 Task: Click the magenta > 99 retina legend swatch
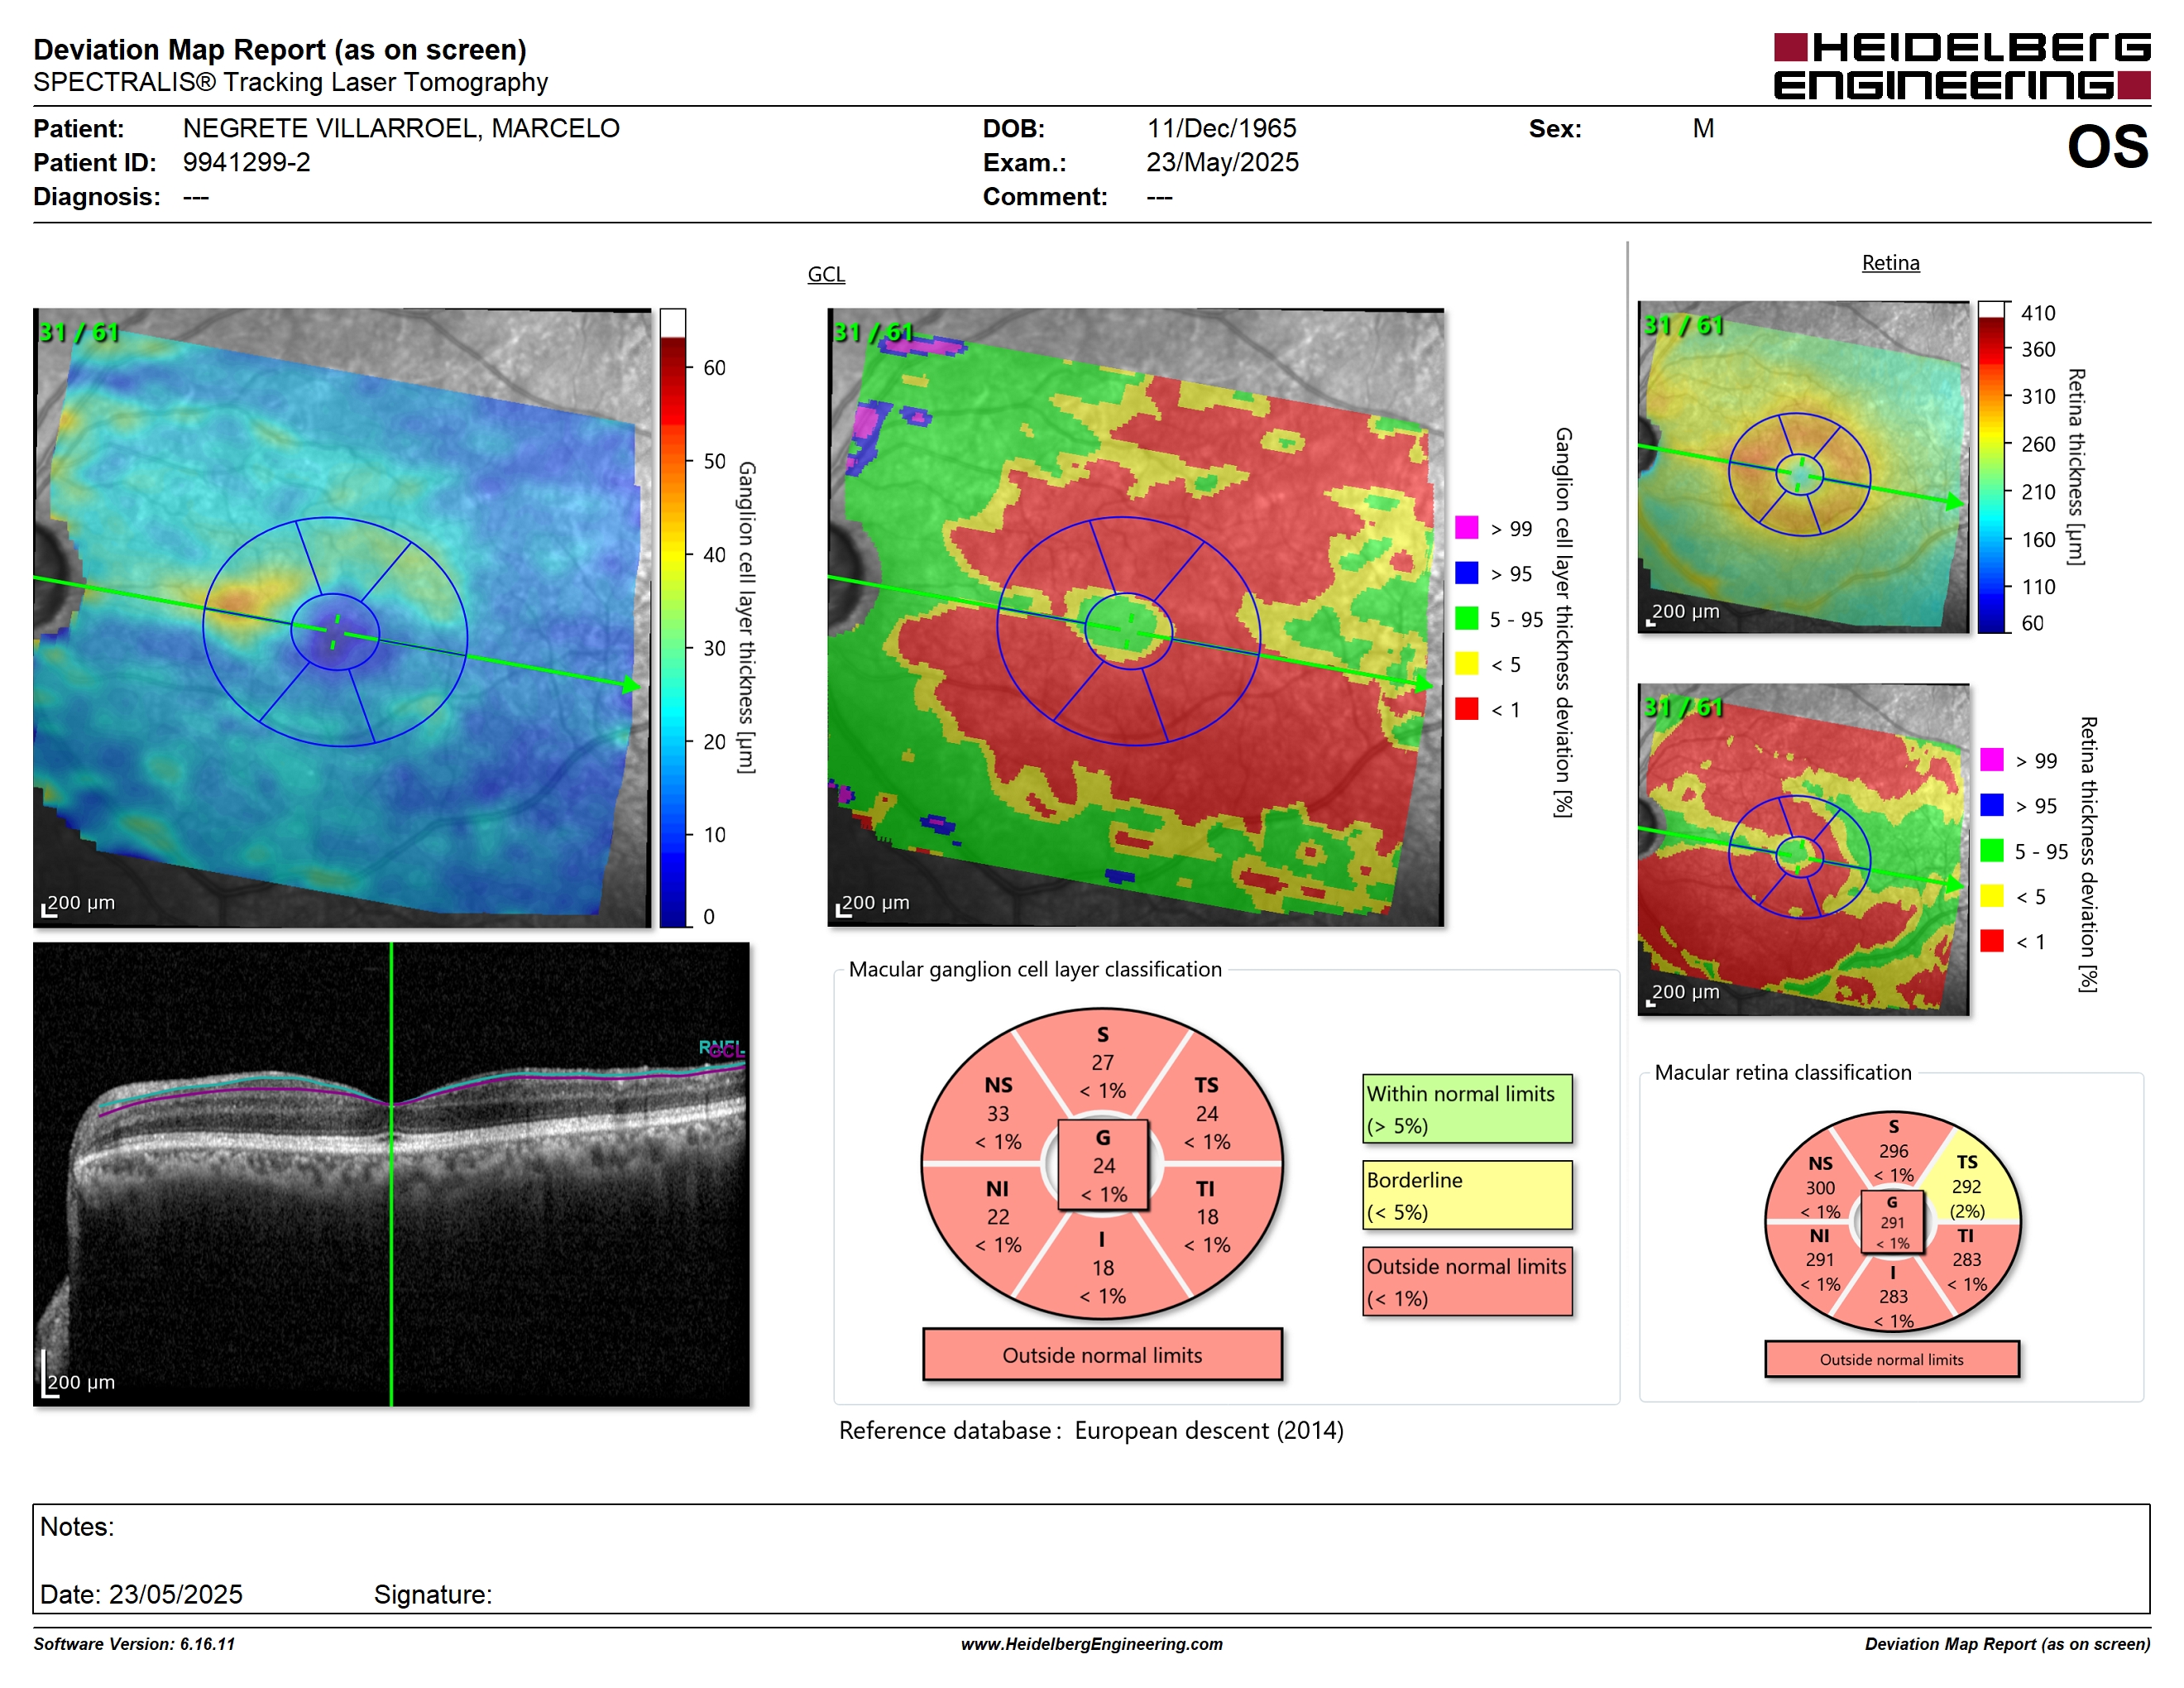coord(1992,759)
